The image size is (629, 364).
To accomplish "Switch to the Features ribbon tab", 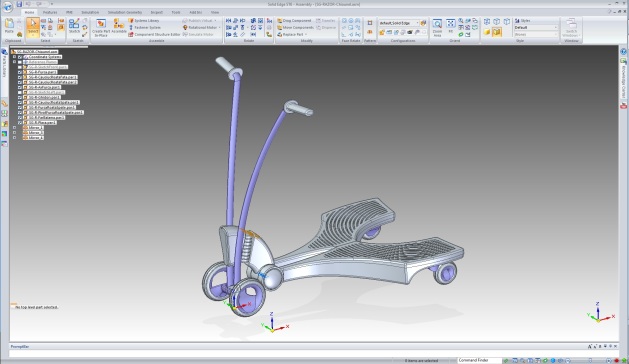I will (x=50, y=12).
